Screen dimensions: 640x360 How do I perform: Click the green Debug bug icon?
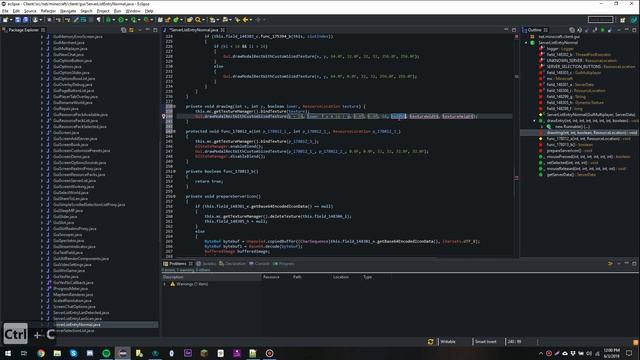pos(108,20)
